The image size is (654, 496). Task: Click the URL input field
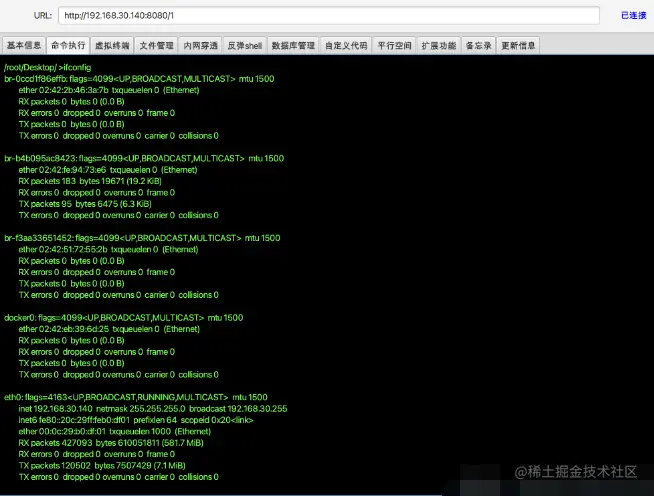tap(329, 15)
